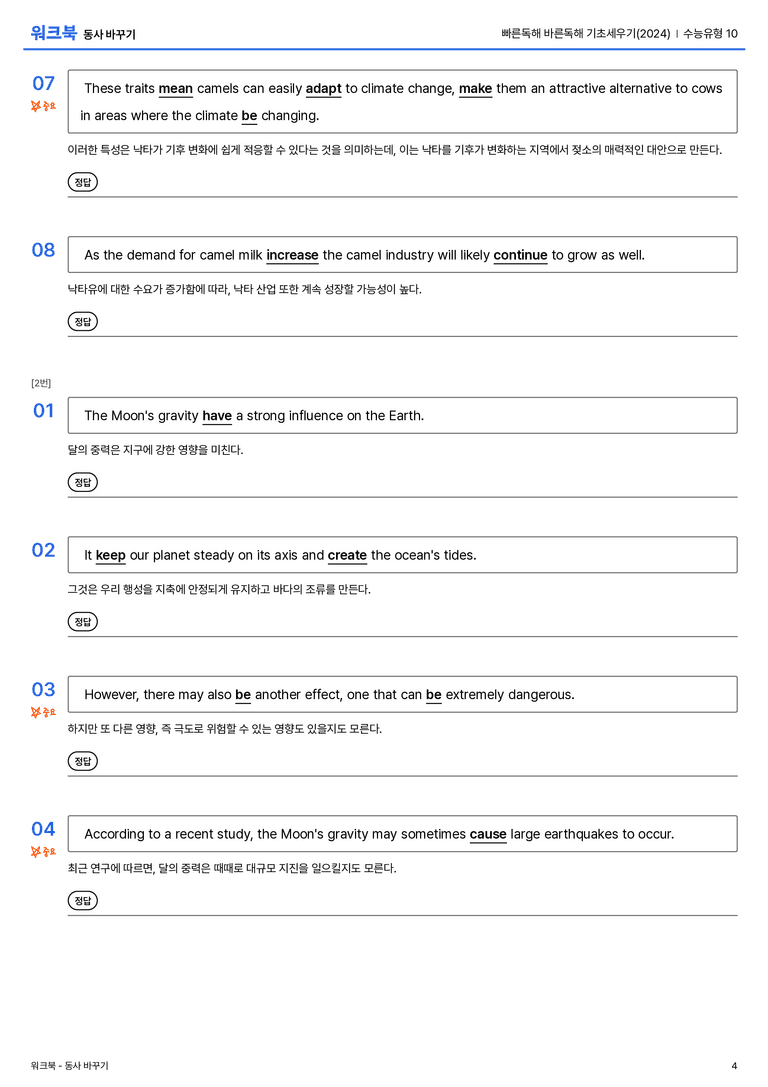Click the 정답 badge under question 07
The height and width of the screenshot is (1087, 768).
pos(82,182)
